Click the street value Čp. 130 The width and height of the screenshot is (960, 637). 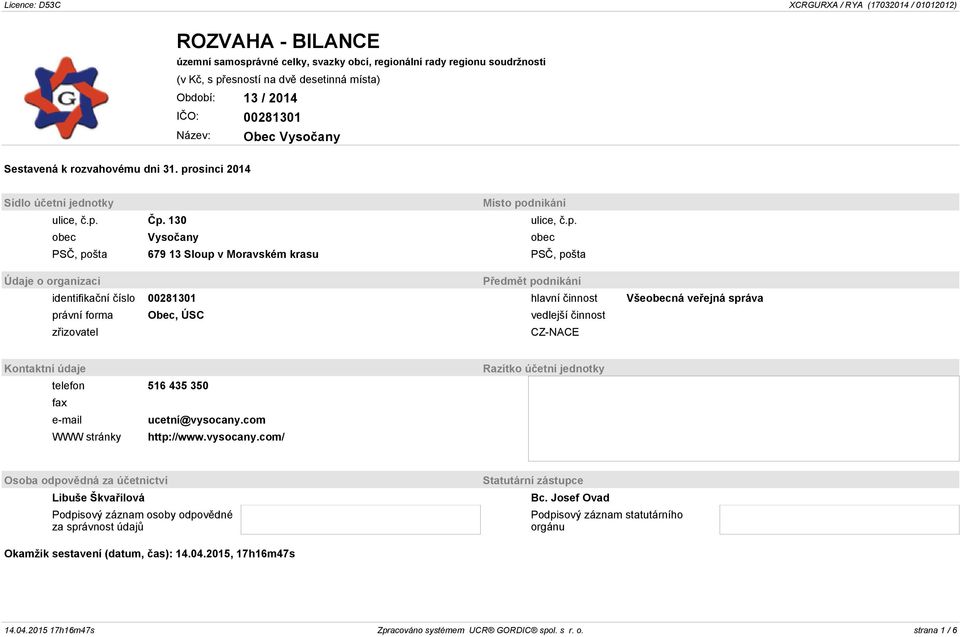(x=167, y=220)
